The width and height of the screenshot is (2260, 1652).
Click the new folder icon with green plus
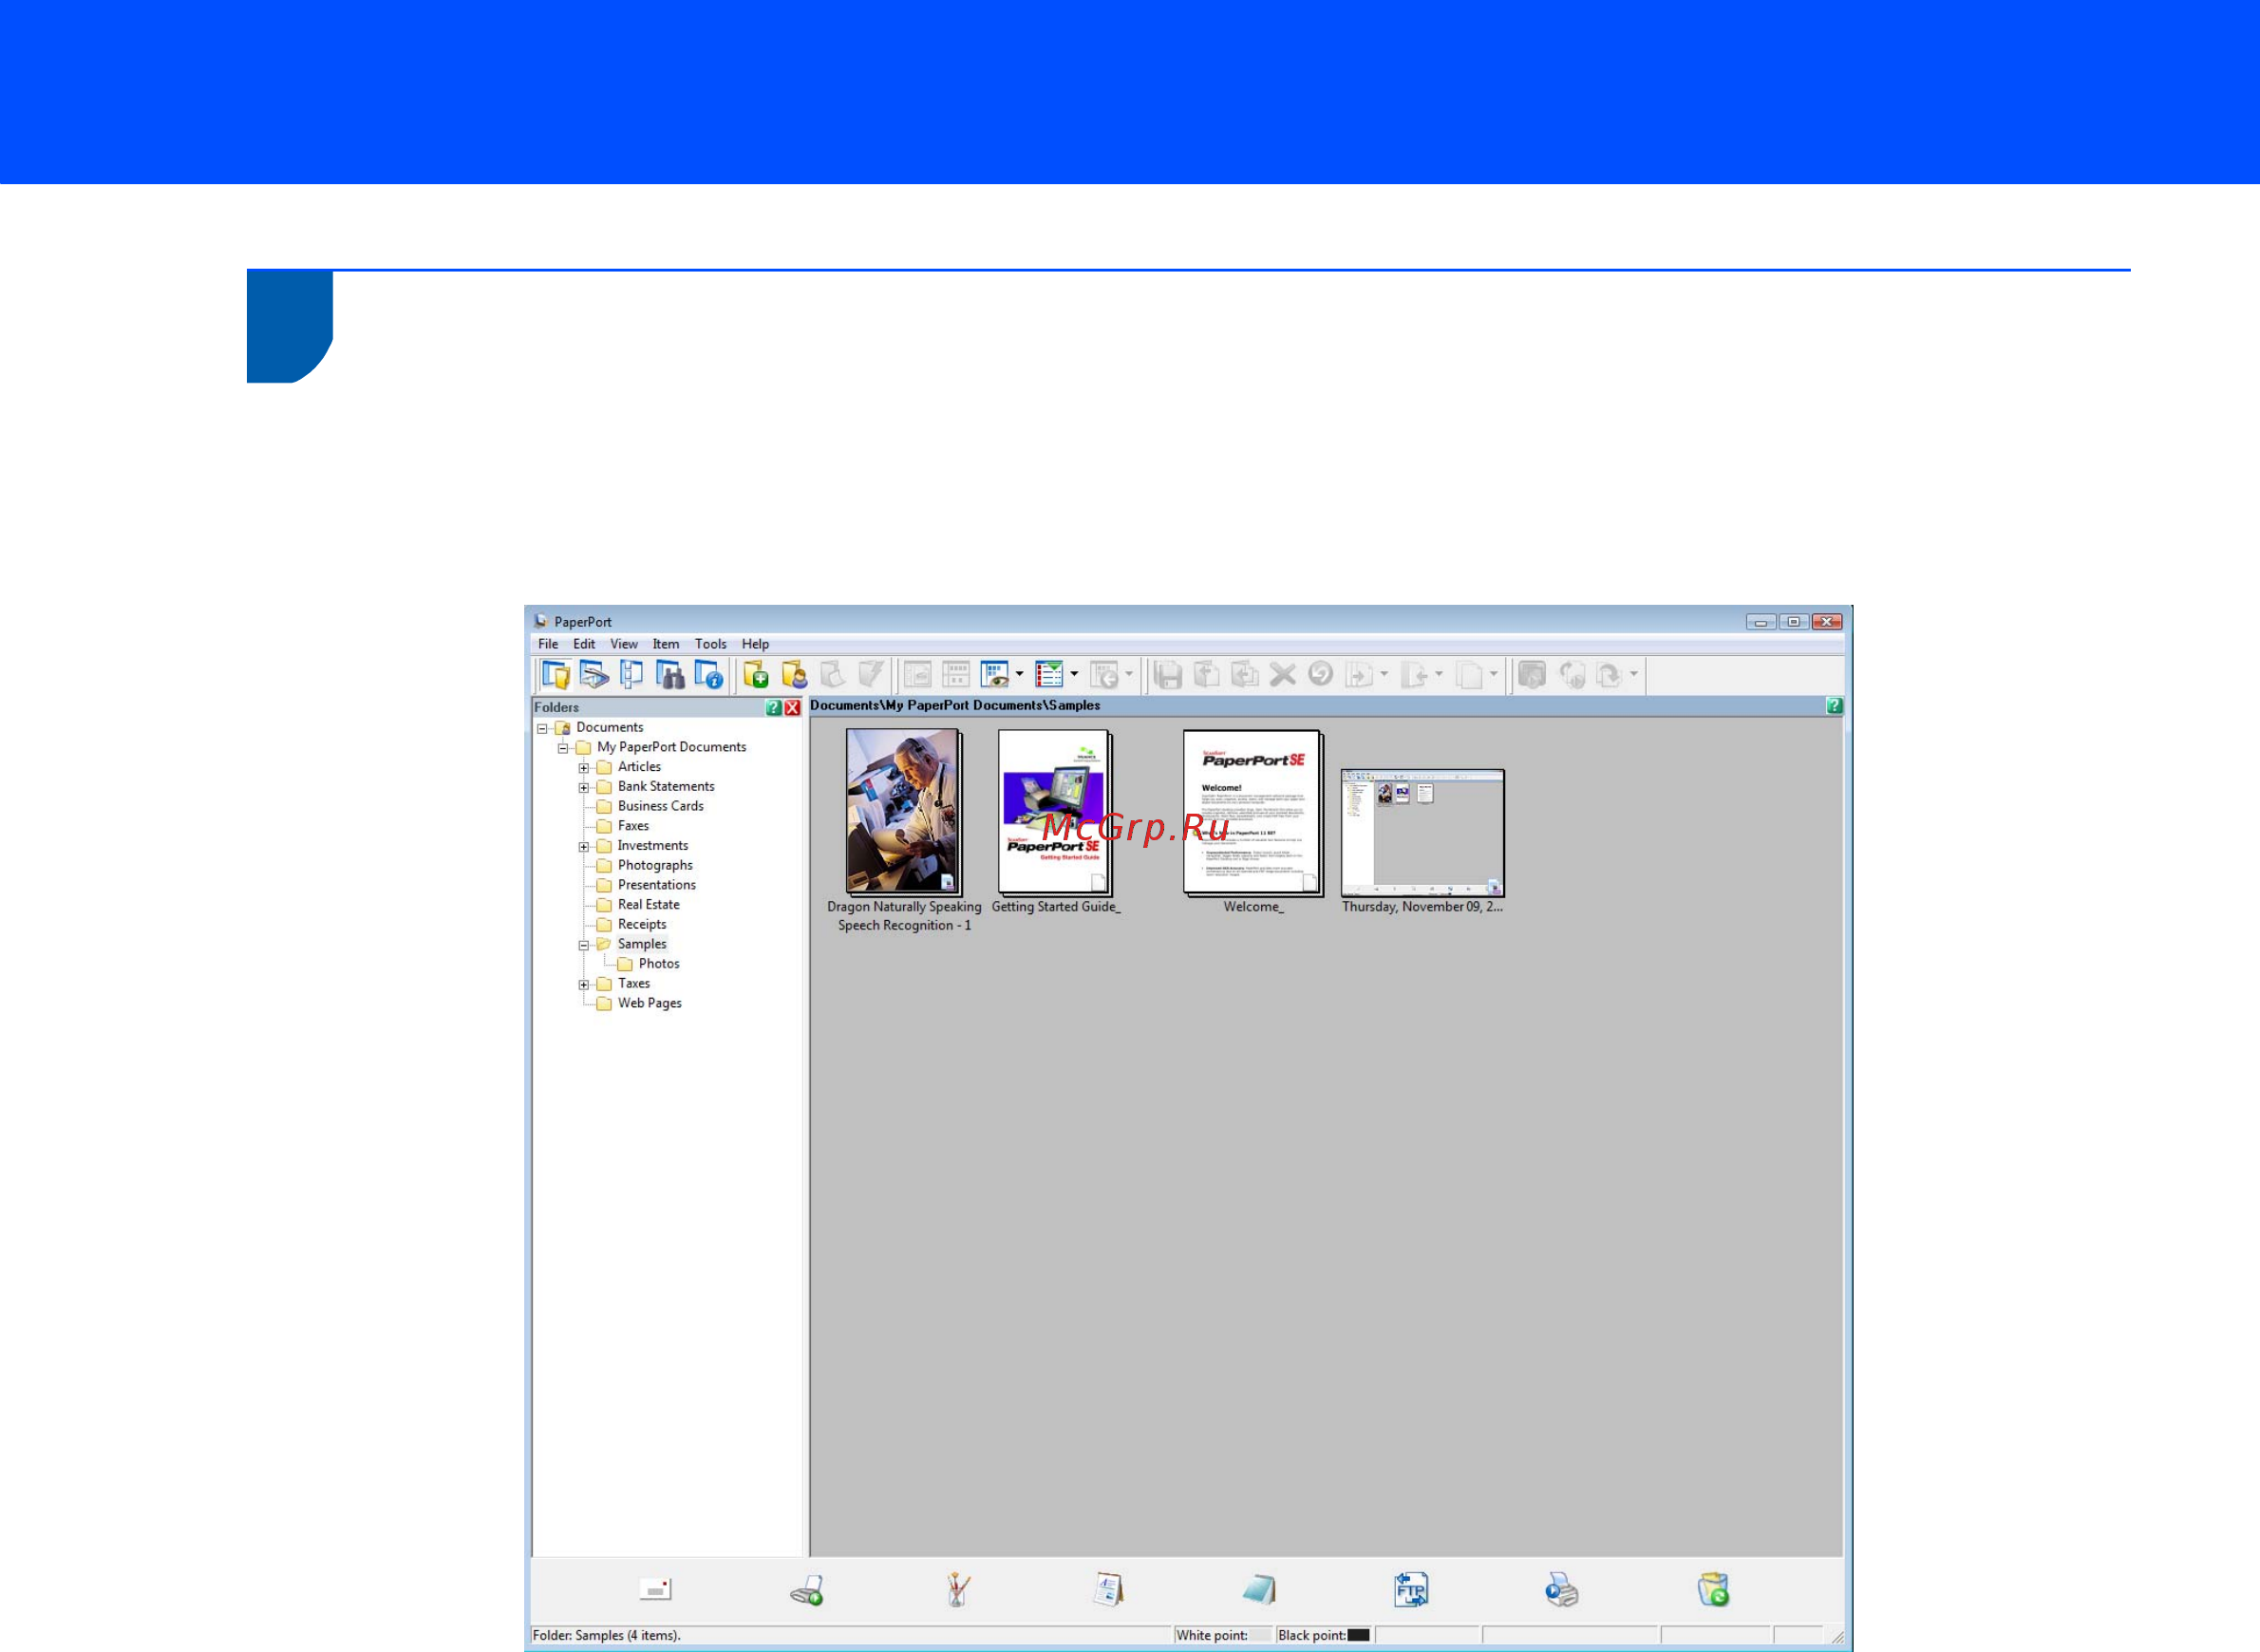pyautogui.click(x=756, y=675)
